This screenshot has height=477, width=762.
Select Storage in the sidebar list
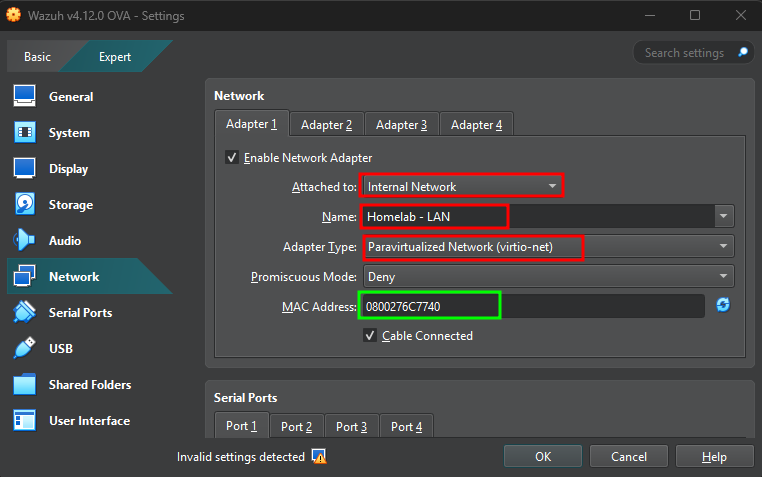point(90,204)
